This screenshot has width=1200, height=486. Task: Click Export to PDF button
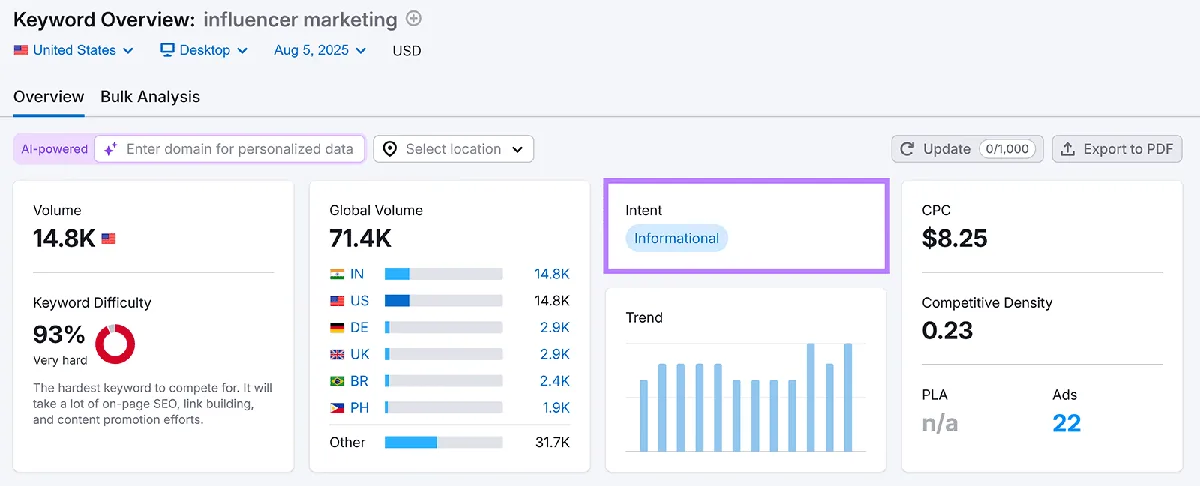point(1118,149)
